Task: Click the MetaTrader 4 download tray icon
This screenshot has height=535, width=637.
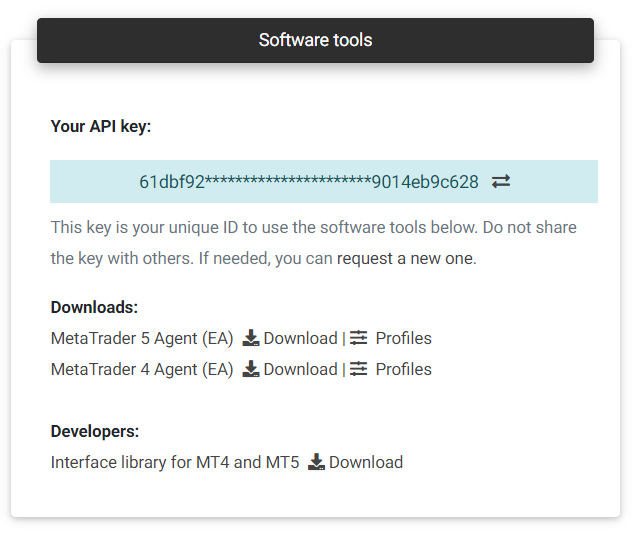Action: pos(251,369)
